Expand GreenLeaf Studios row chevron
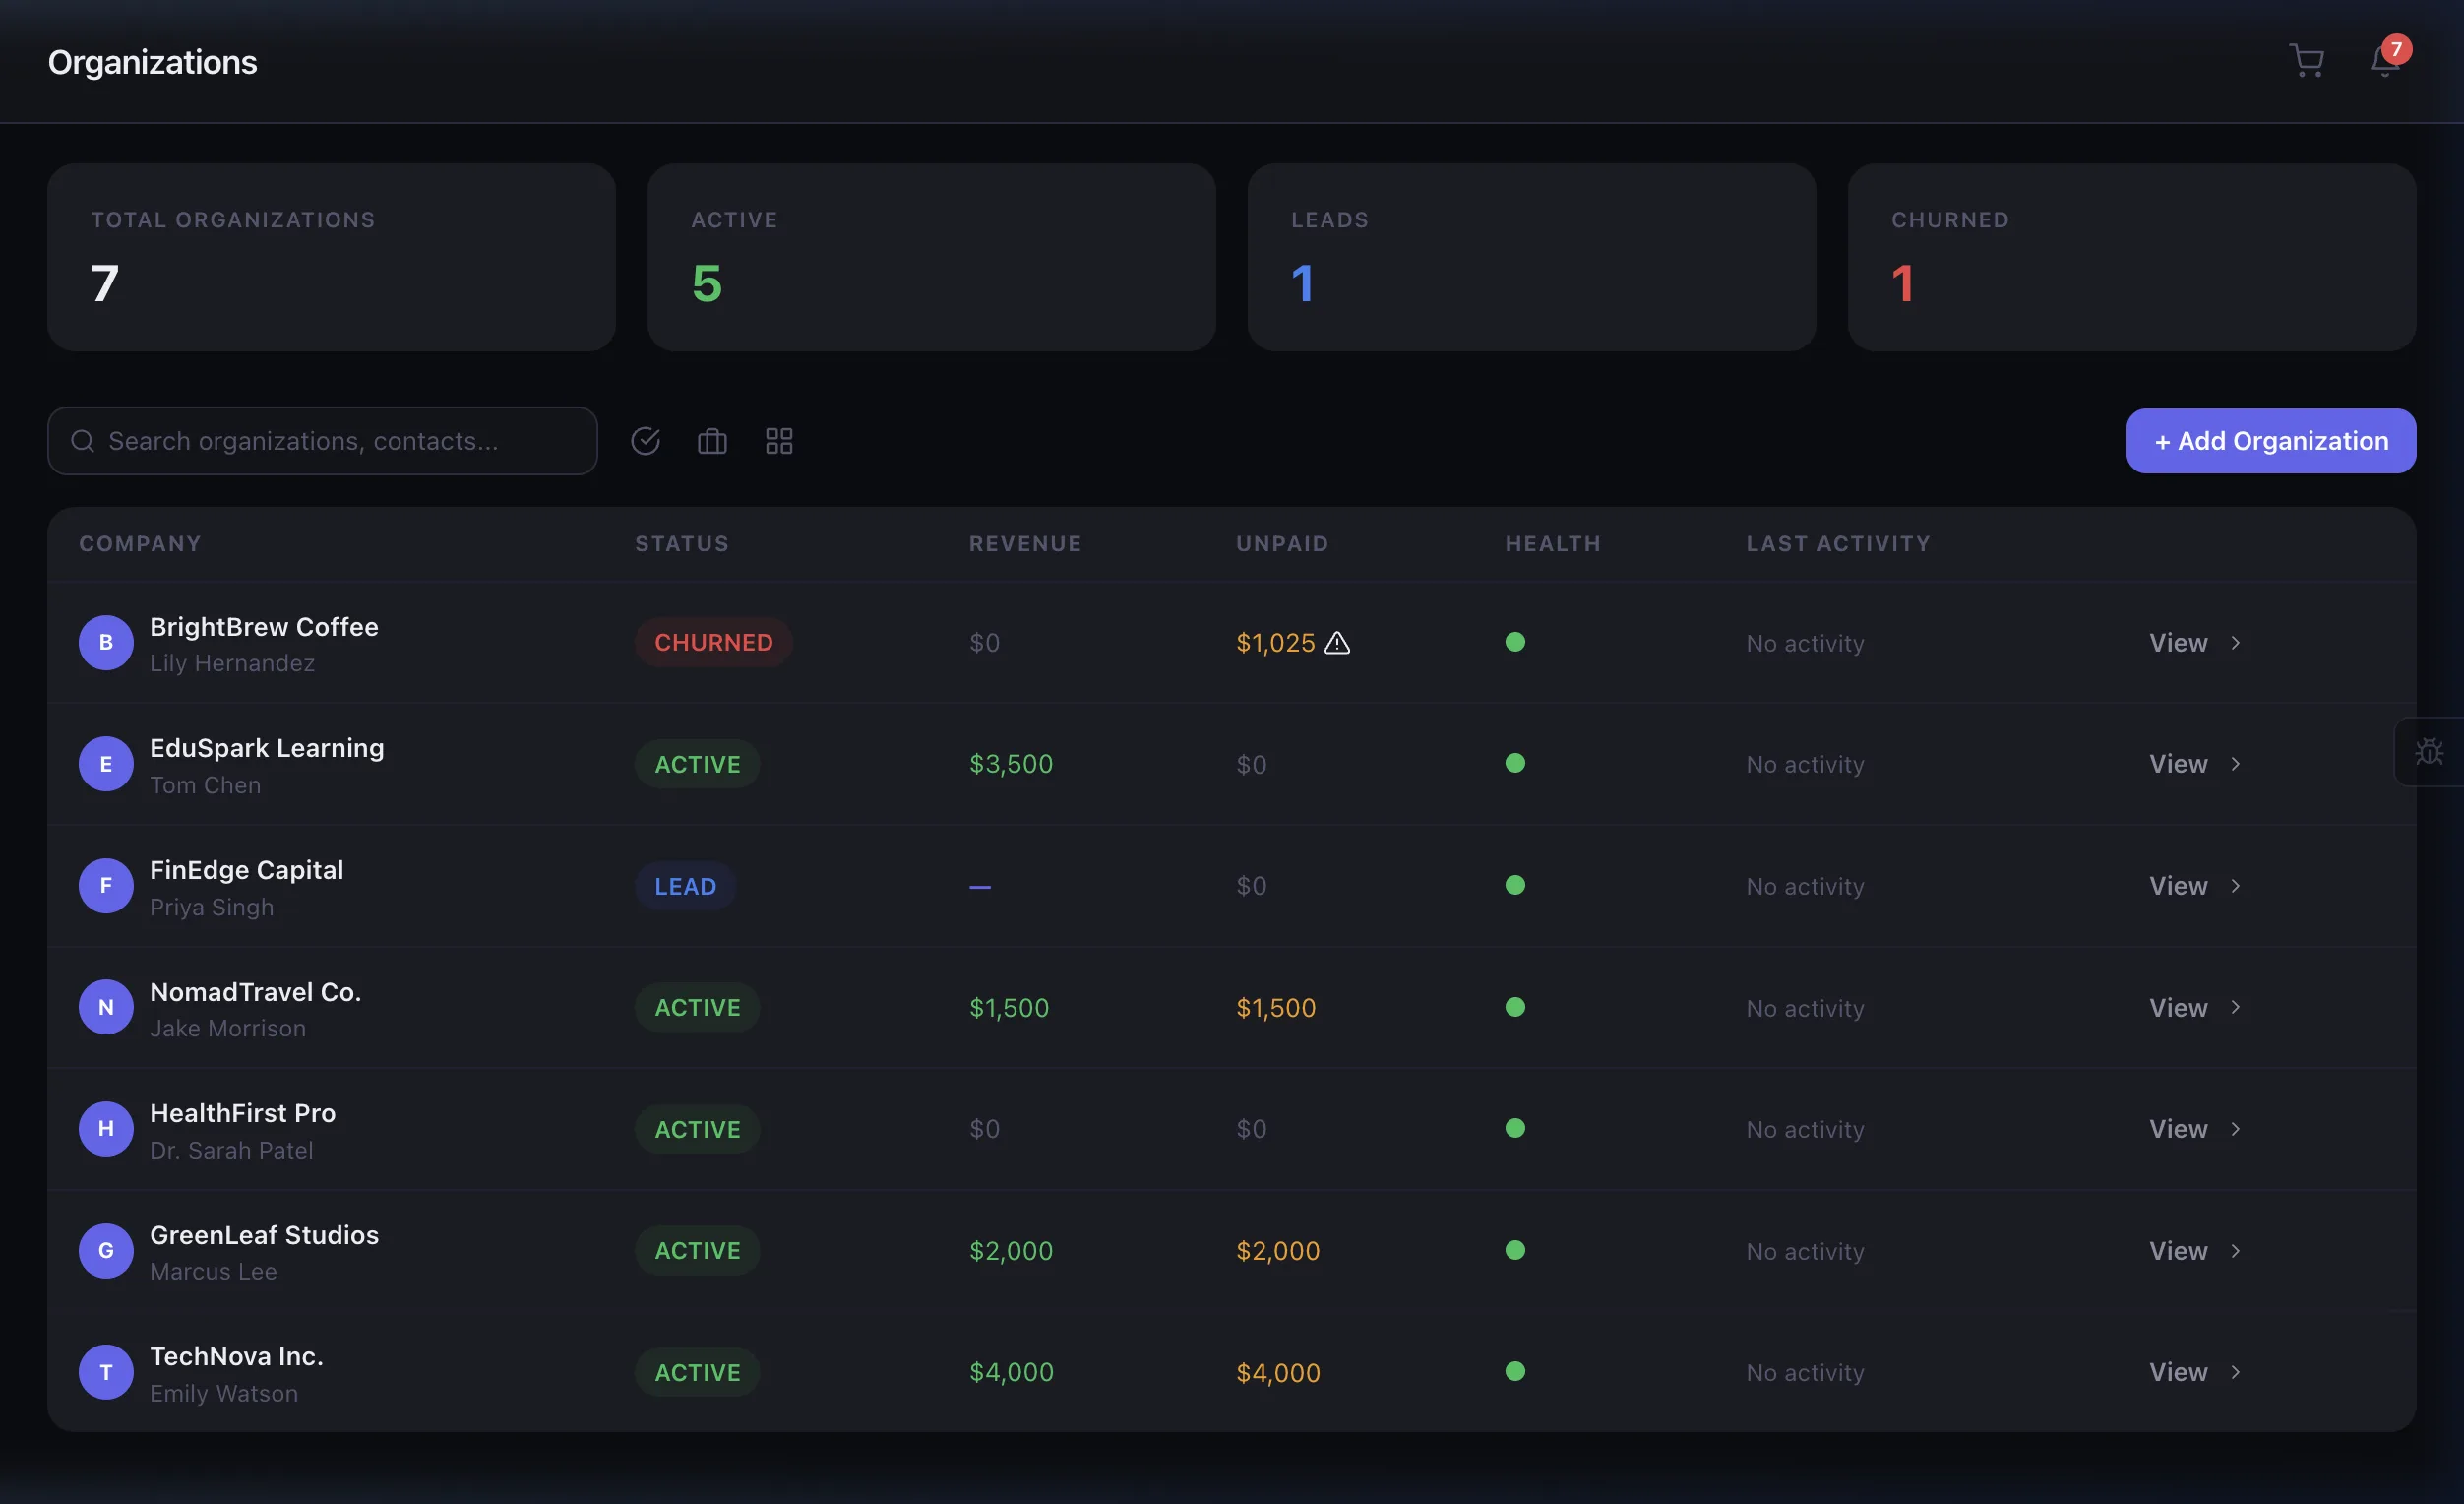 (x=2235, y=1251)
